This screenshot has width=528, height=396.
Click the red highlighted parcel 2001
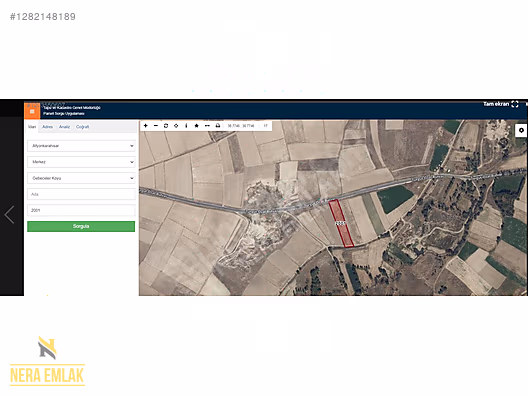tap(341, 223)
